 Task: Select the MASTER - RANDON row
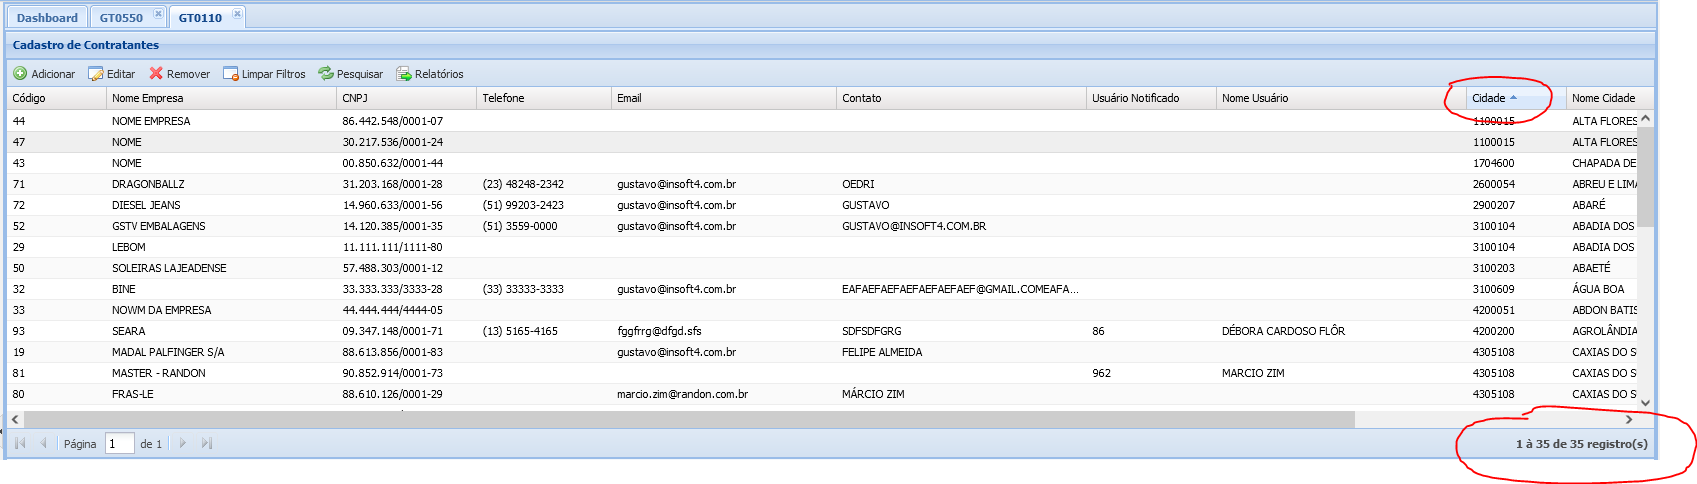[822, 373]
